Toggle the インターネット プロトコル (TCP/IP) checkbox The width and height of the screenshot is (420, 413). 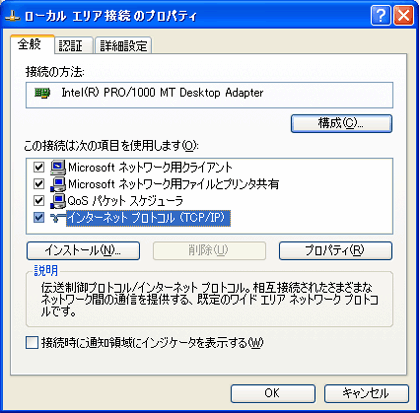pyautogui.click(x=39, y=218)
